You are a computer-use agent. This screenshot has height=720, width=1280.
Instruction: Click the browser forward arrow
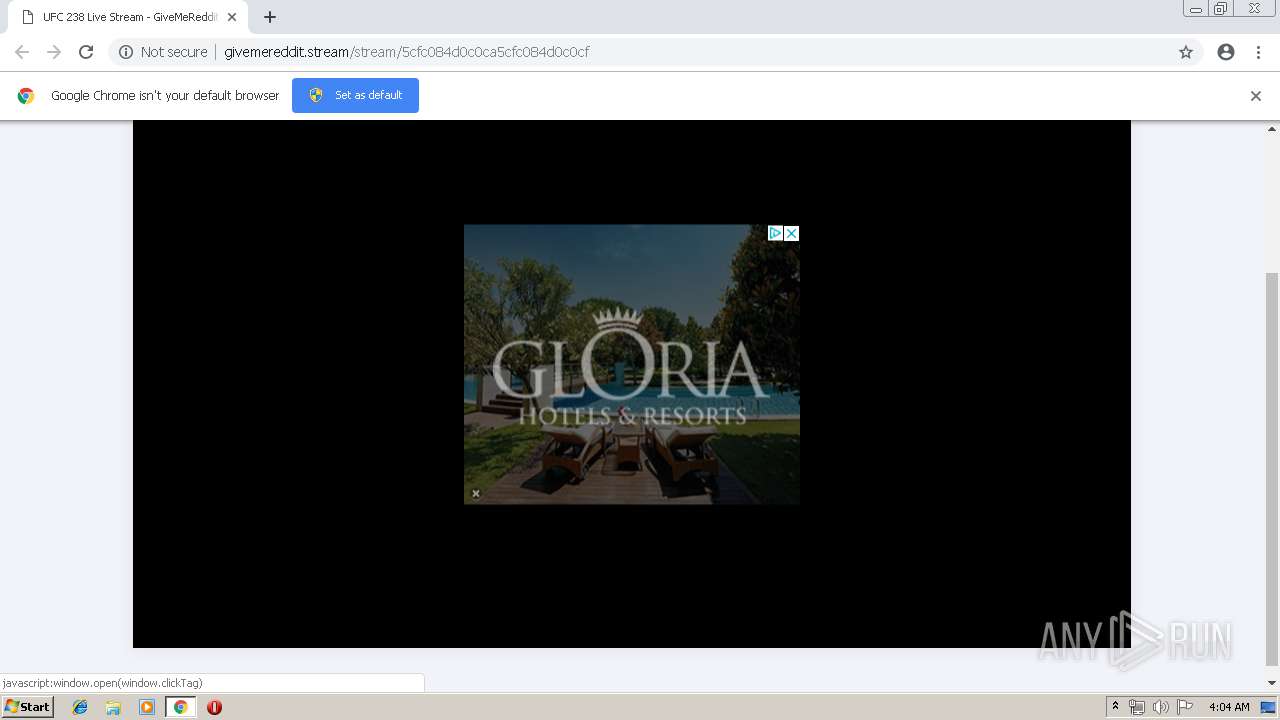(54, 52)
